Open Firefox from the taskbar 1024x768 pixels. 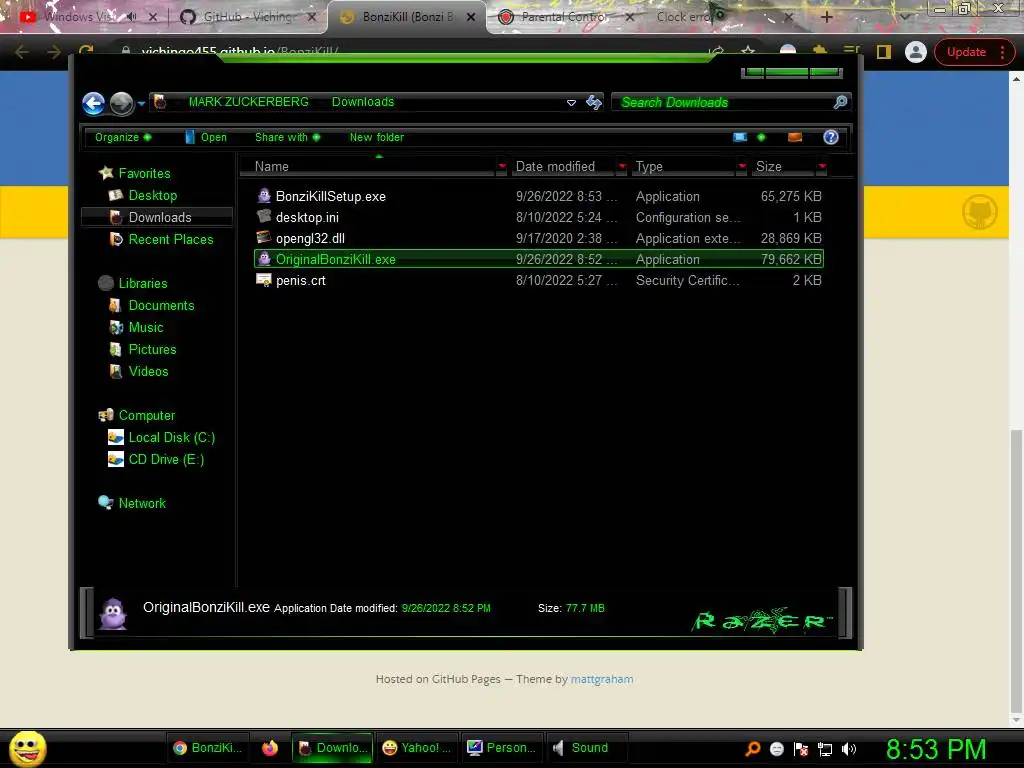click(x=269, y=748)
